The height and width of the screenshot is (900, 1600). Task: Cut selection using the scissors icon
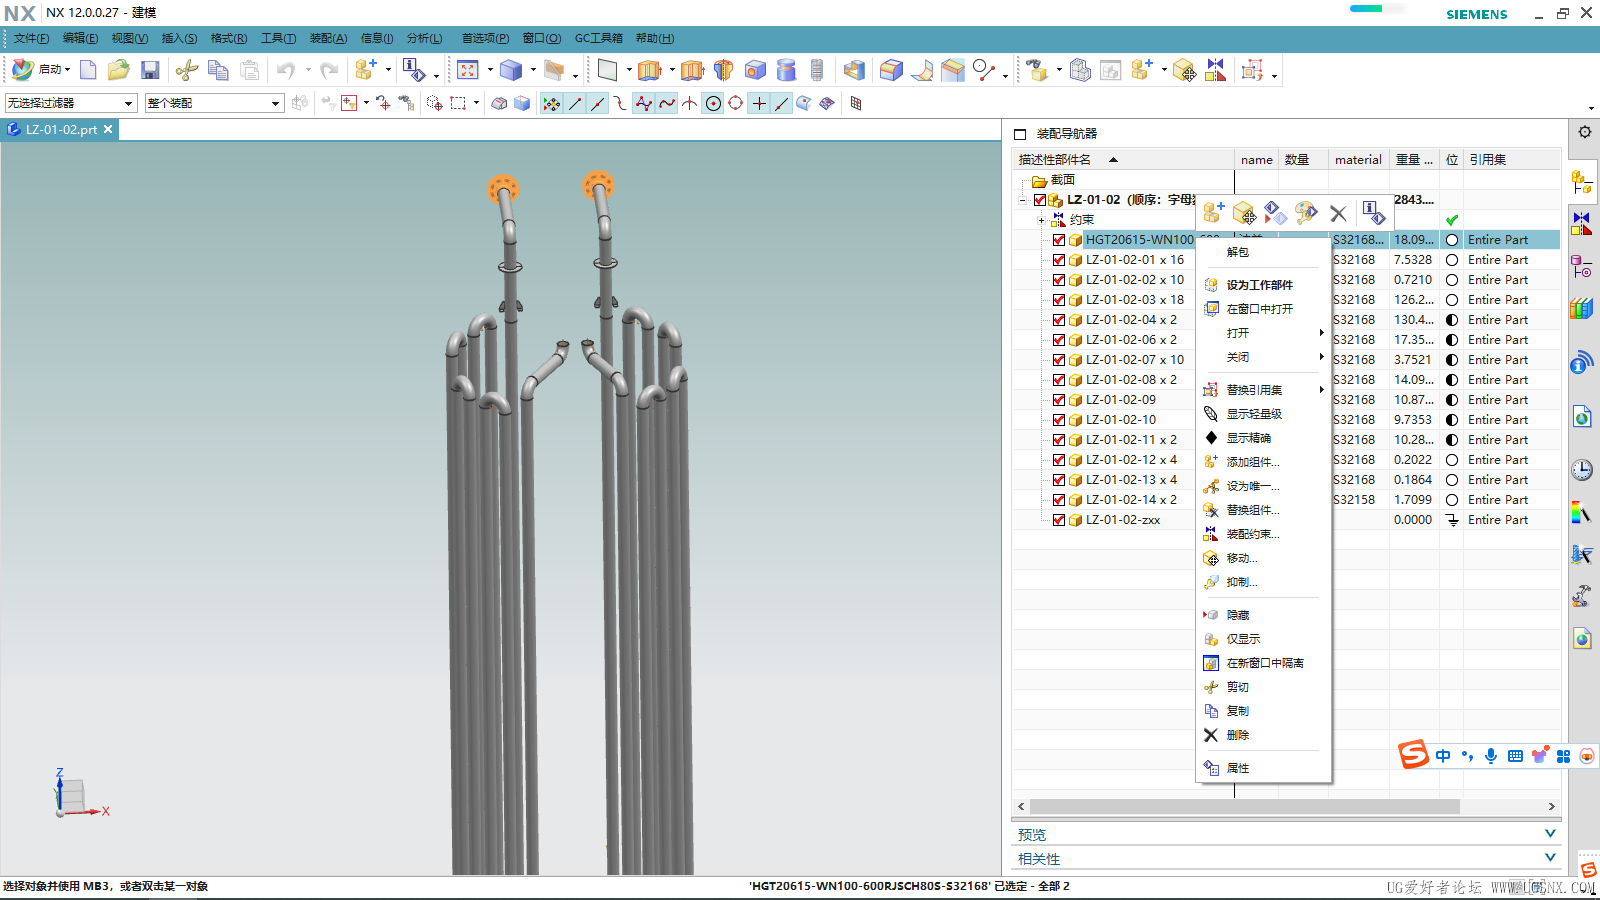(x=186, y=70)
